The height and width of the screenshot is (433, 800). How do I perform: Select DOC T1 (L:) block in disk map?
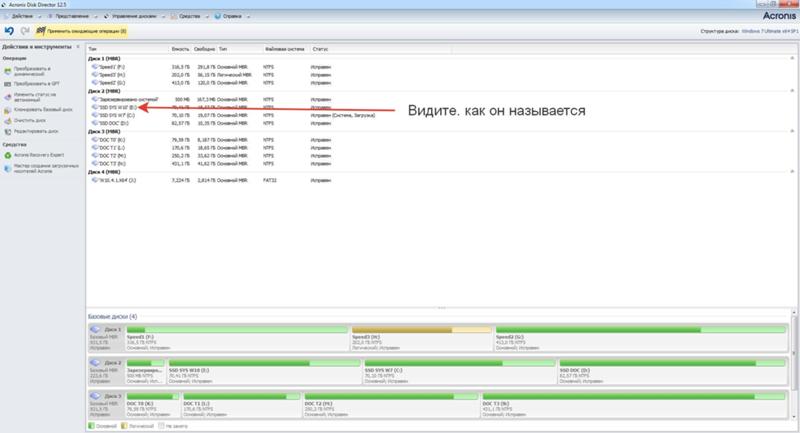pos(242,405)
